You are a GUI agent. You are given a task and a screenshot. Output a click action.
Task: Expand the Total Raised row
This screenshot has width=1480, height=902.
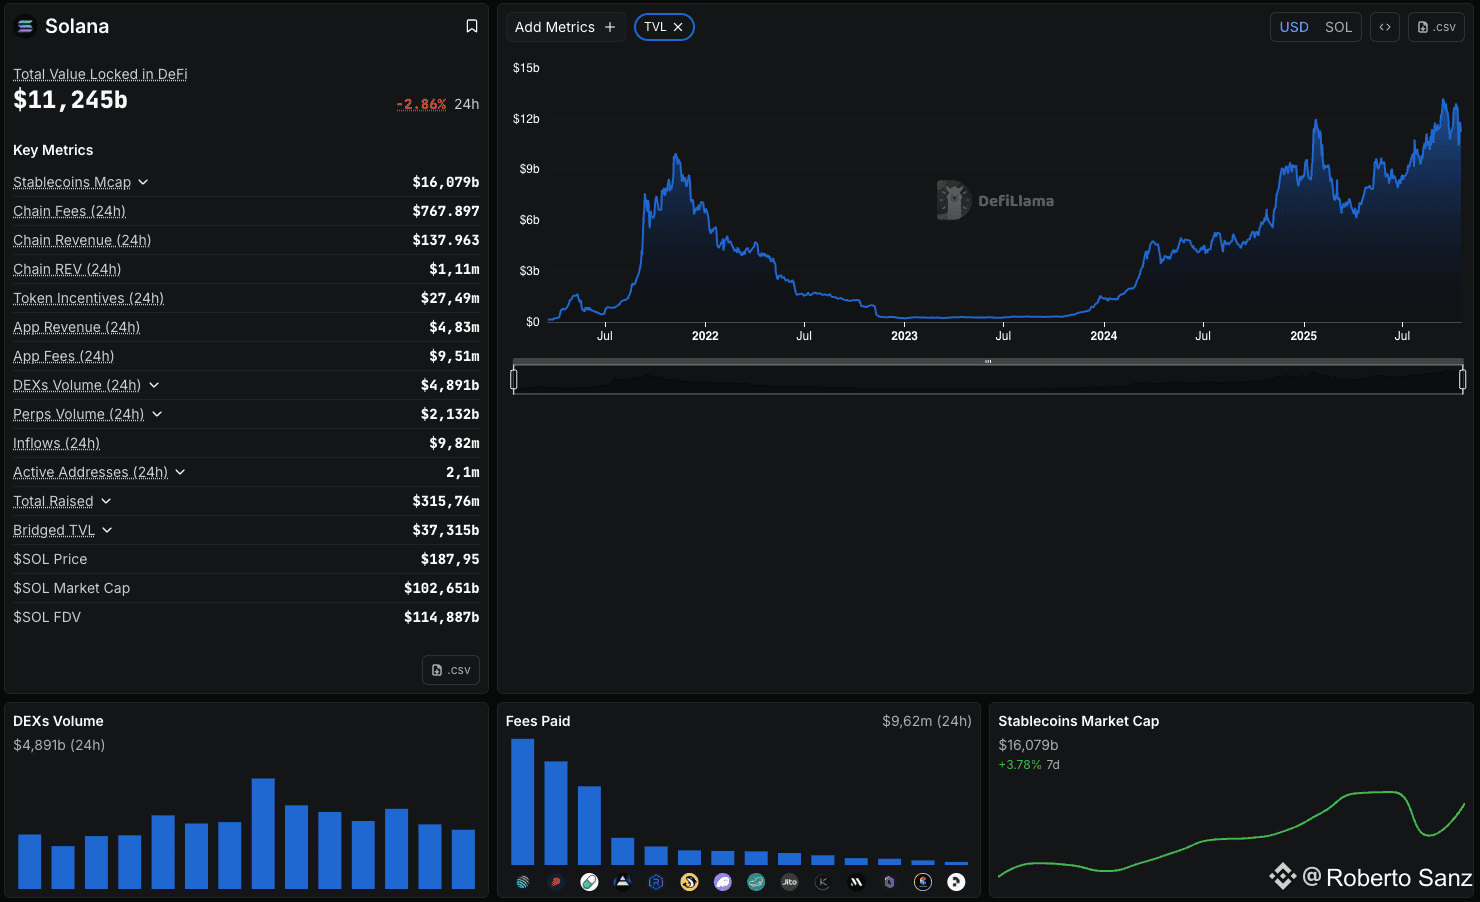106,501
